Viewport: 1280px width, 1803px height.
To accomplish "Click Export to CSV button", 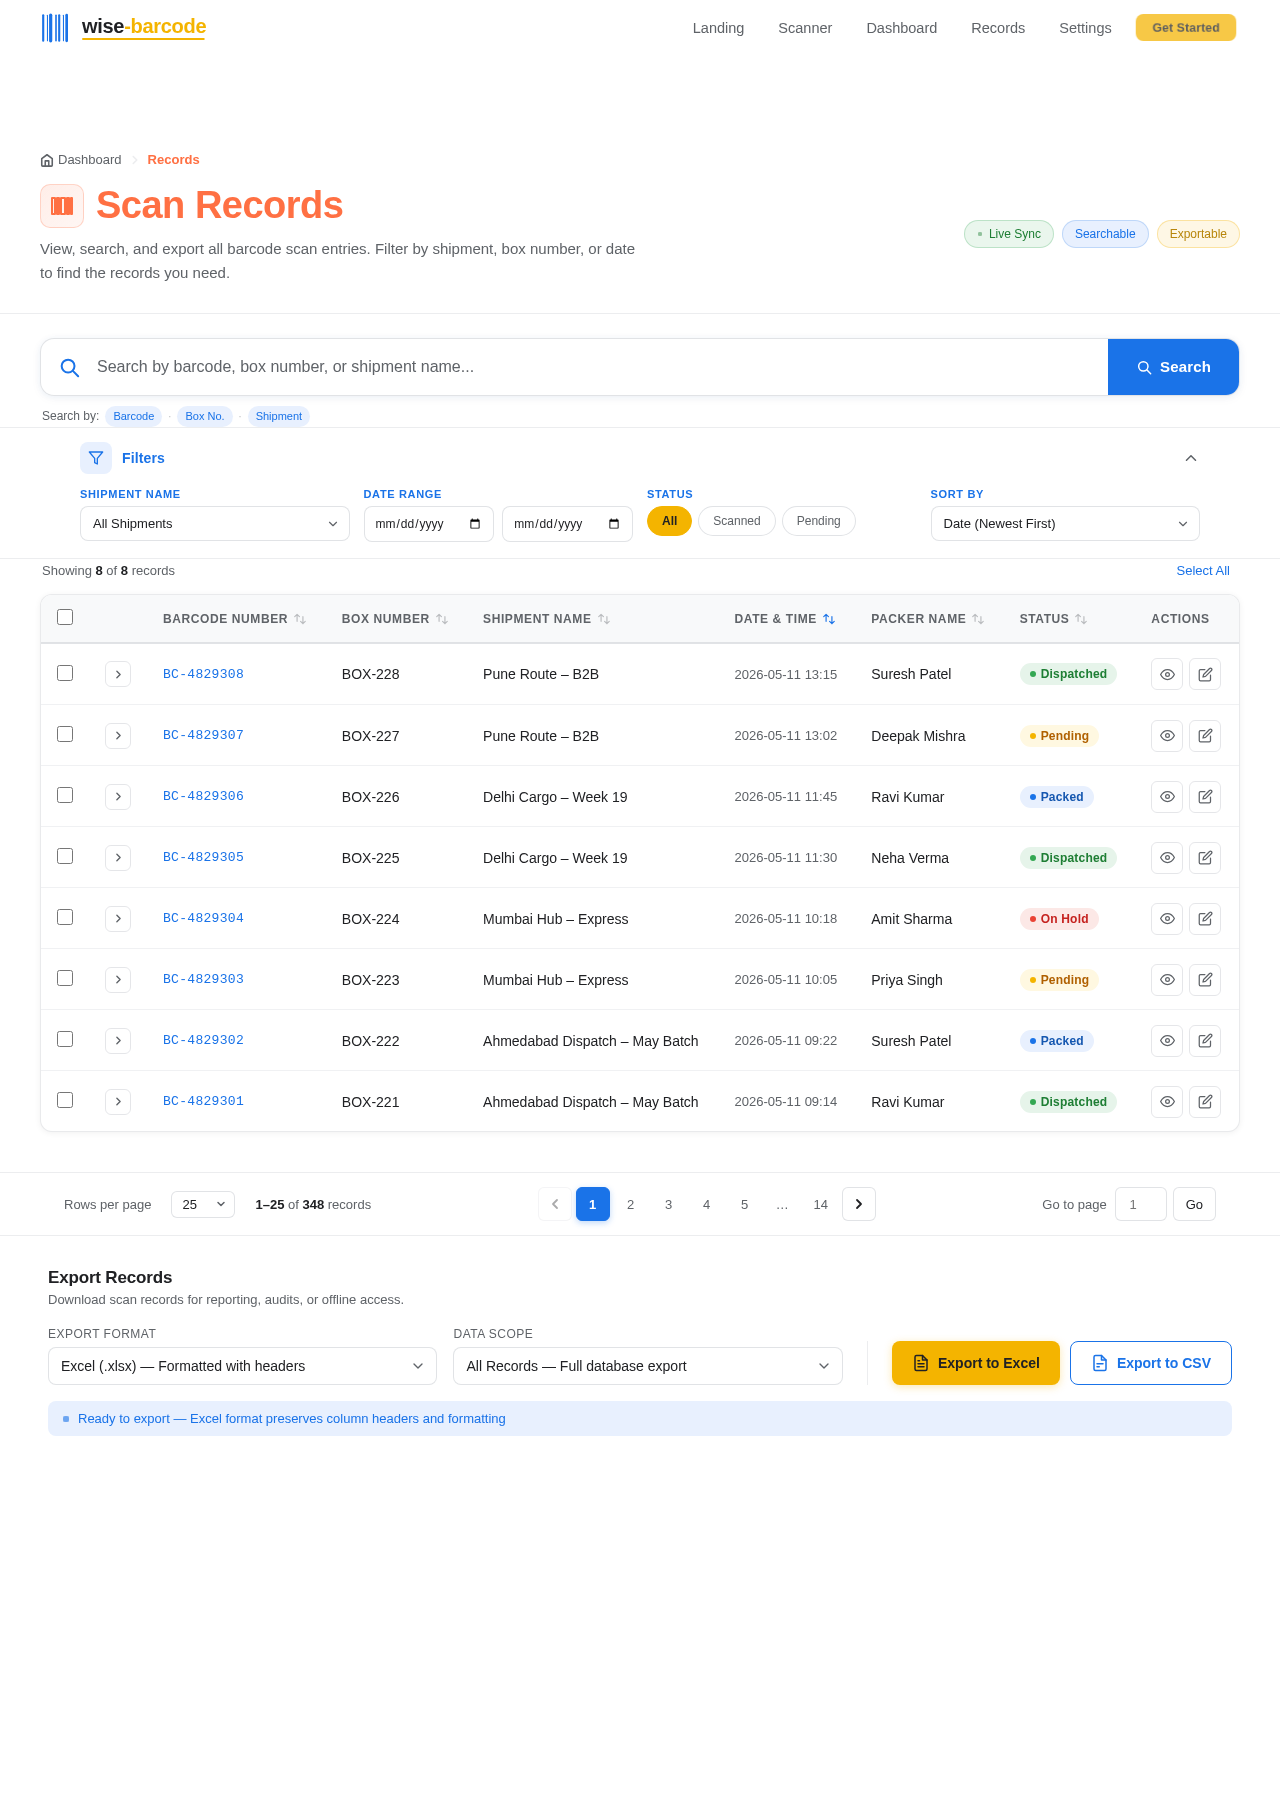I will click(x=1151, y=1363).
